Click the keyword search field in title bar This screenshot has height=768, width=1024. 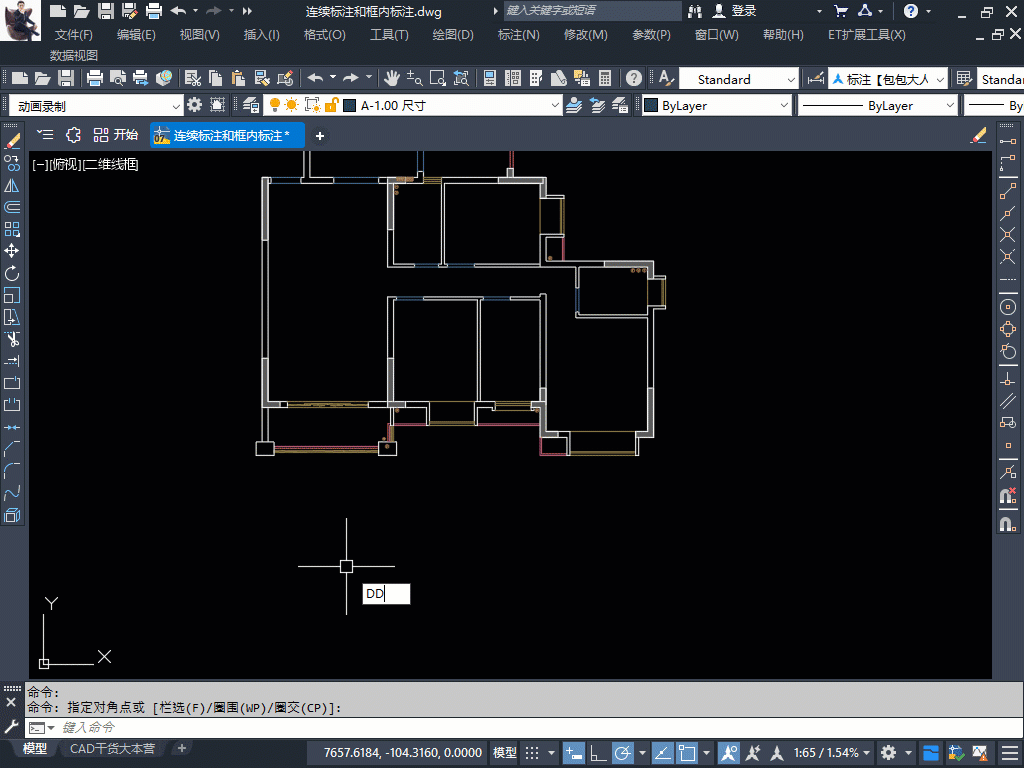[x=592, y=10]
